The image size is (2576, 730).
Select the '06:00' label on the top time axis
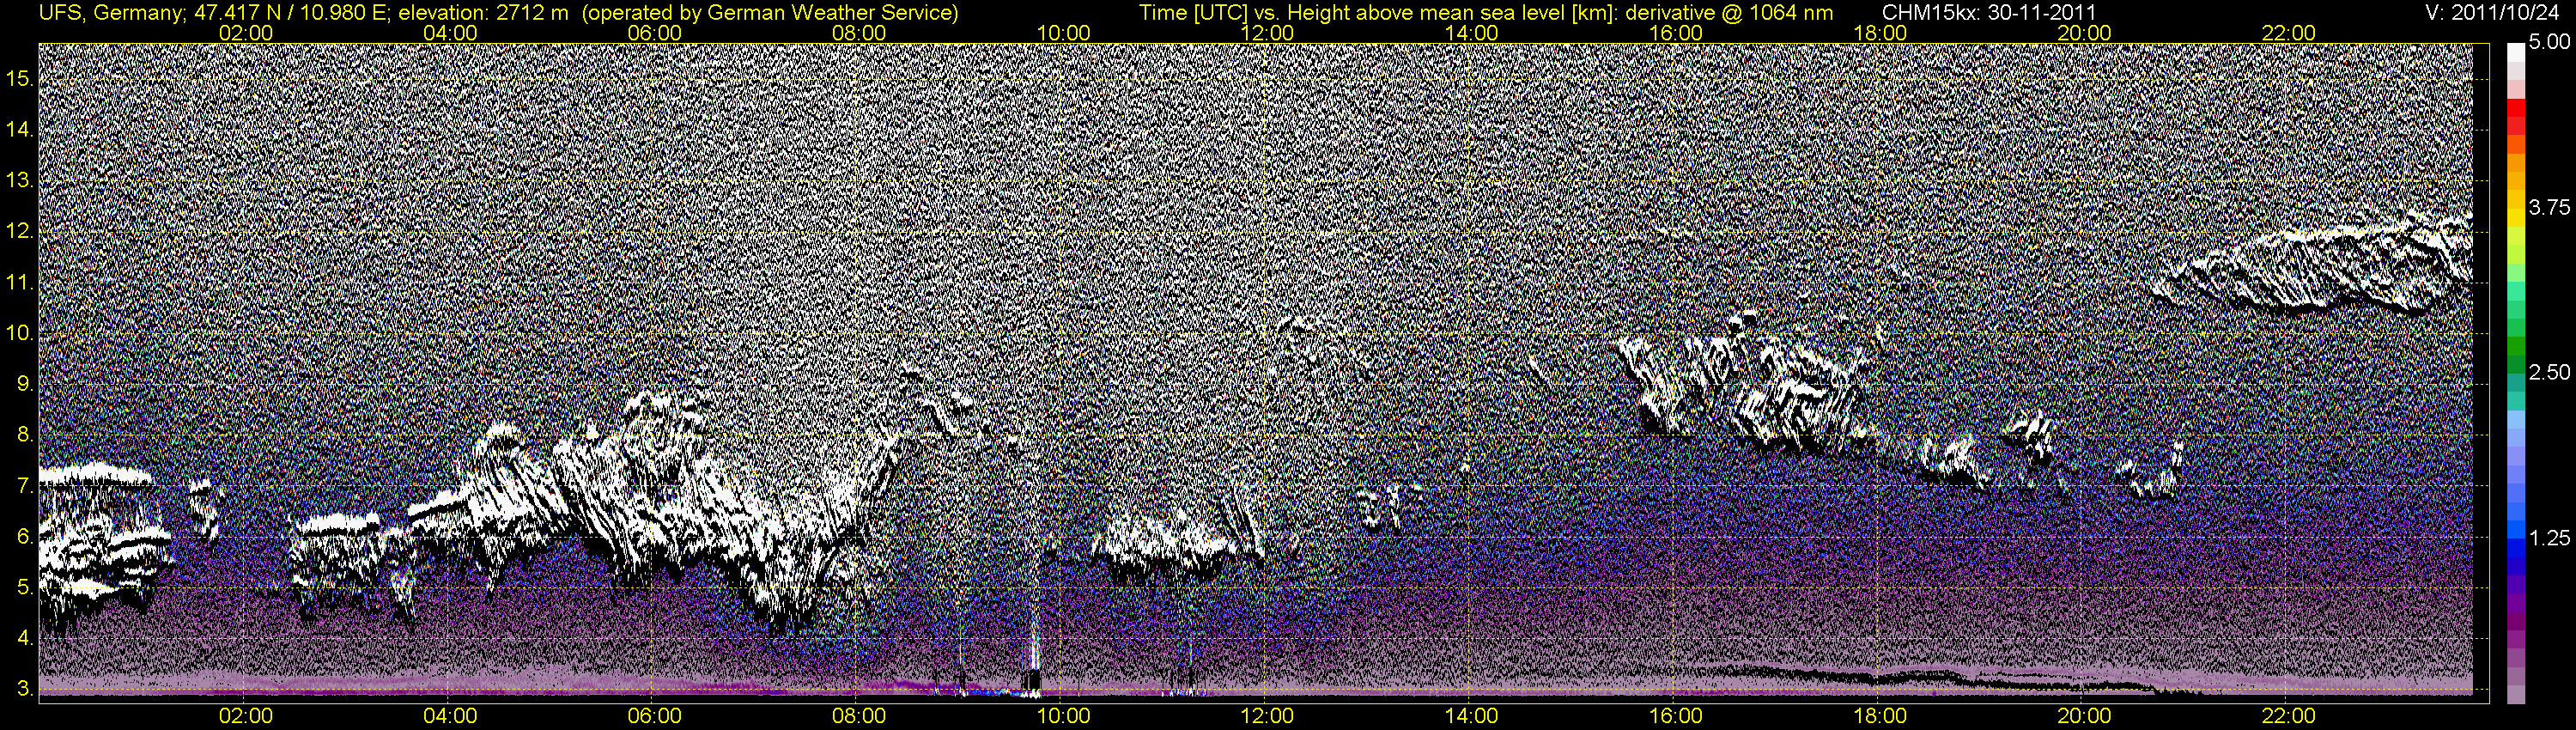654,33
